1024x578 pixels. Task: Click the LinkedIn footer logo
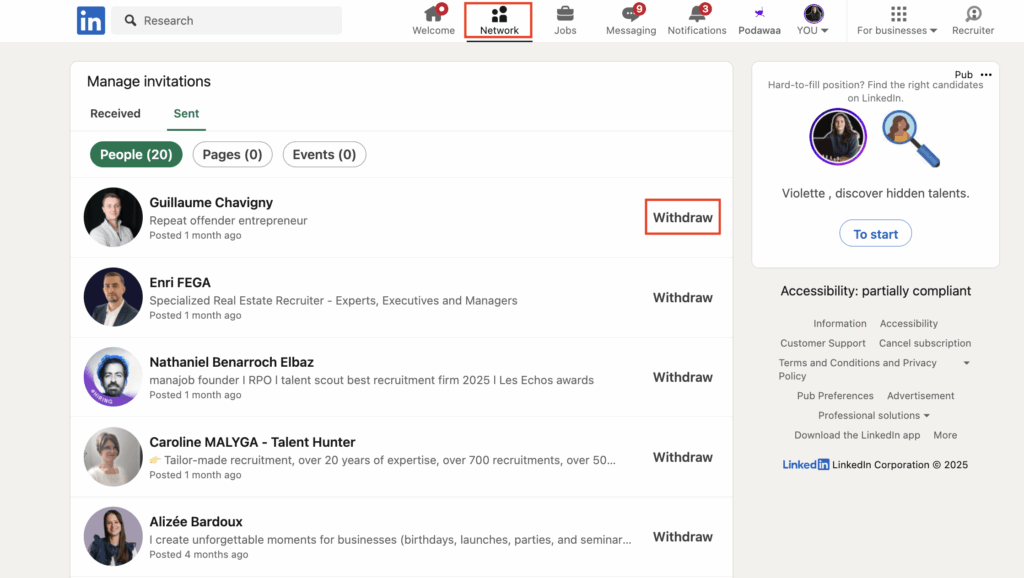pyautogui.click(x=806, y=464)
